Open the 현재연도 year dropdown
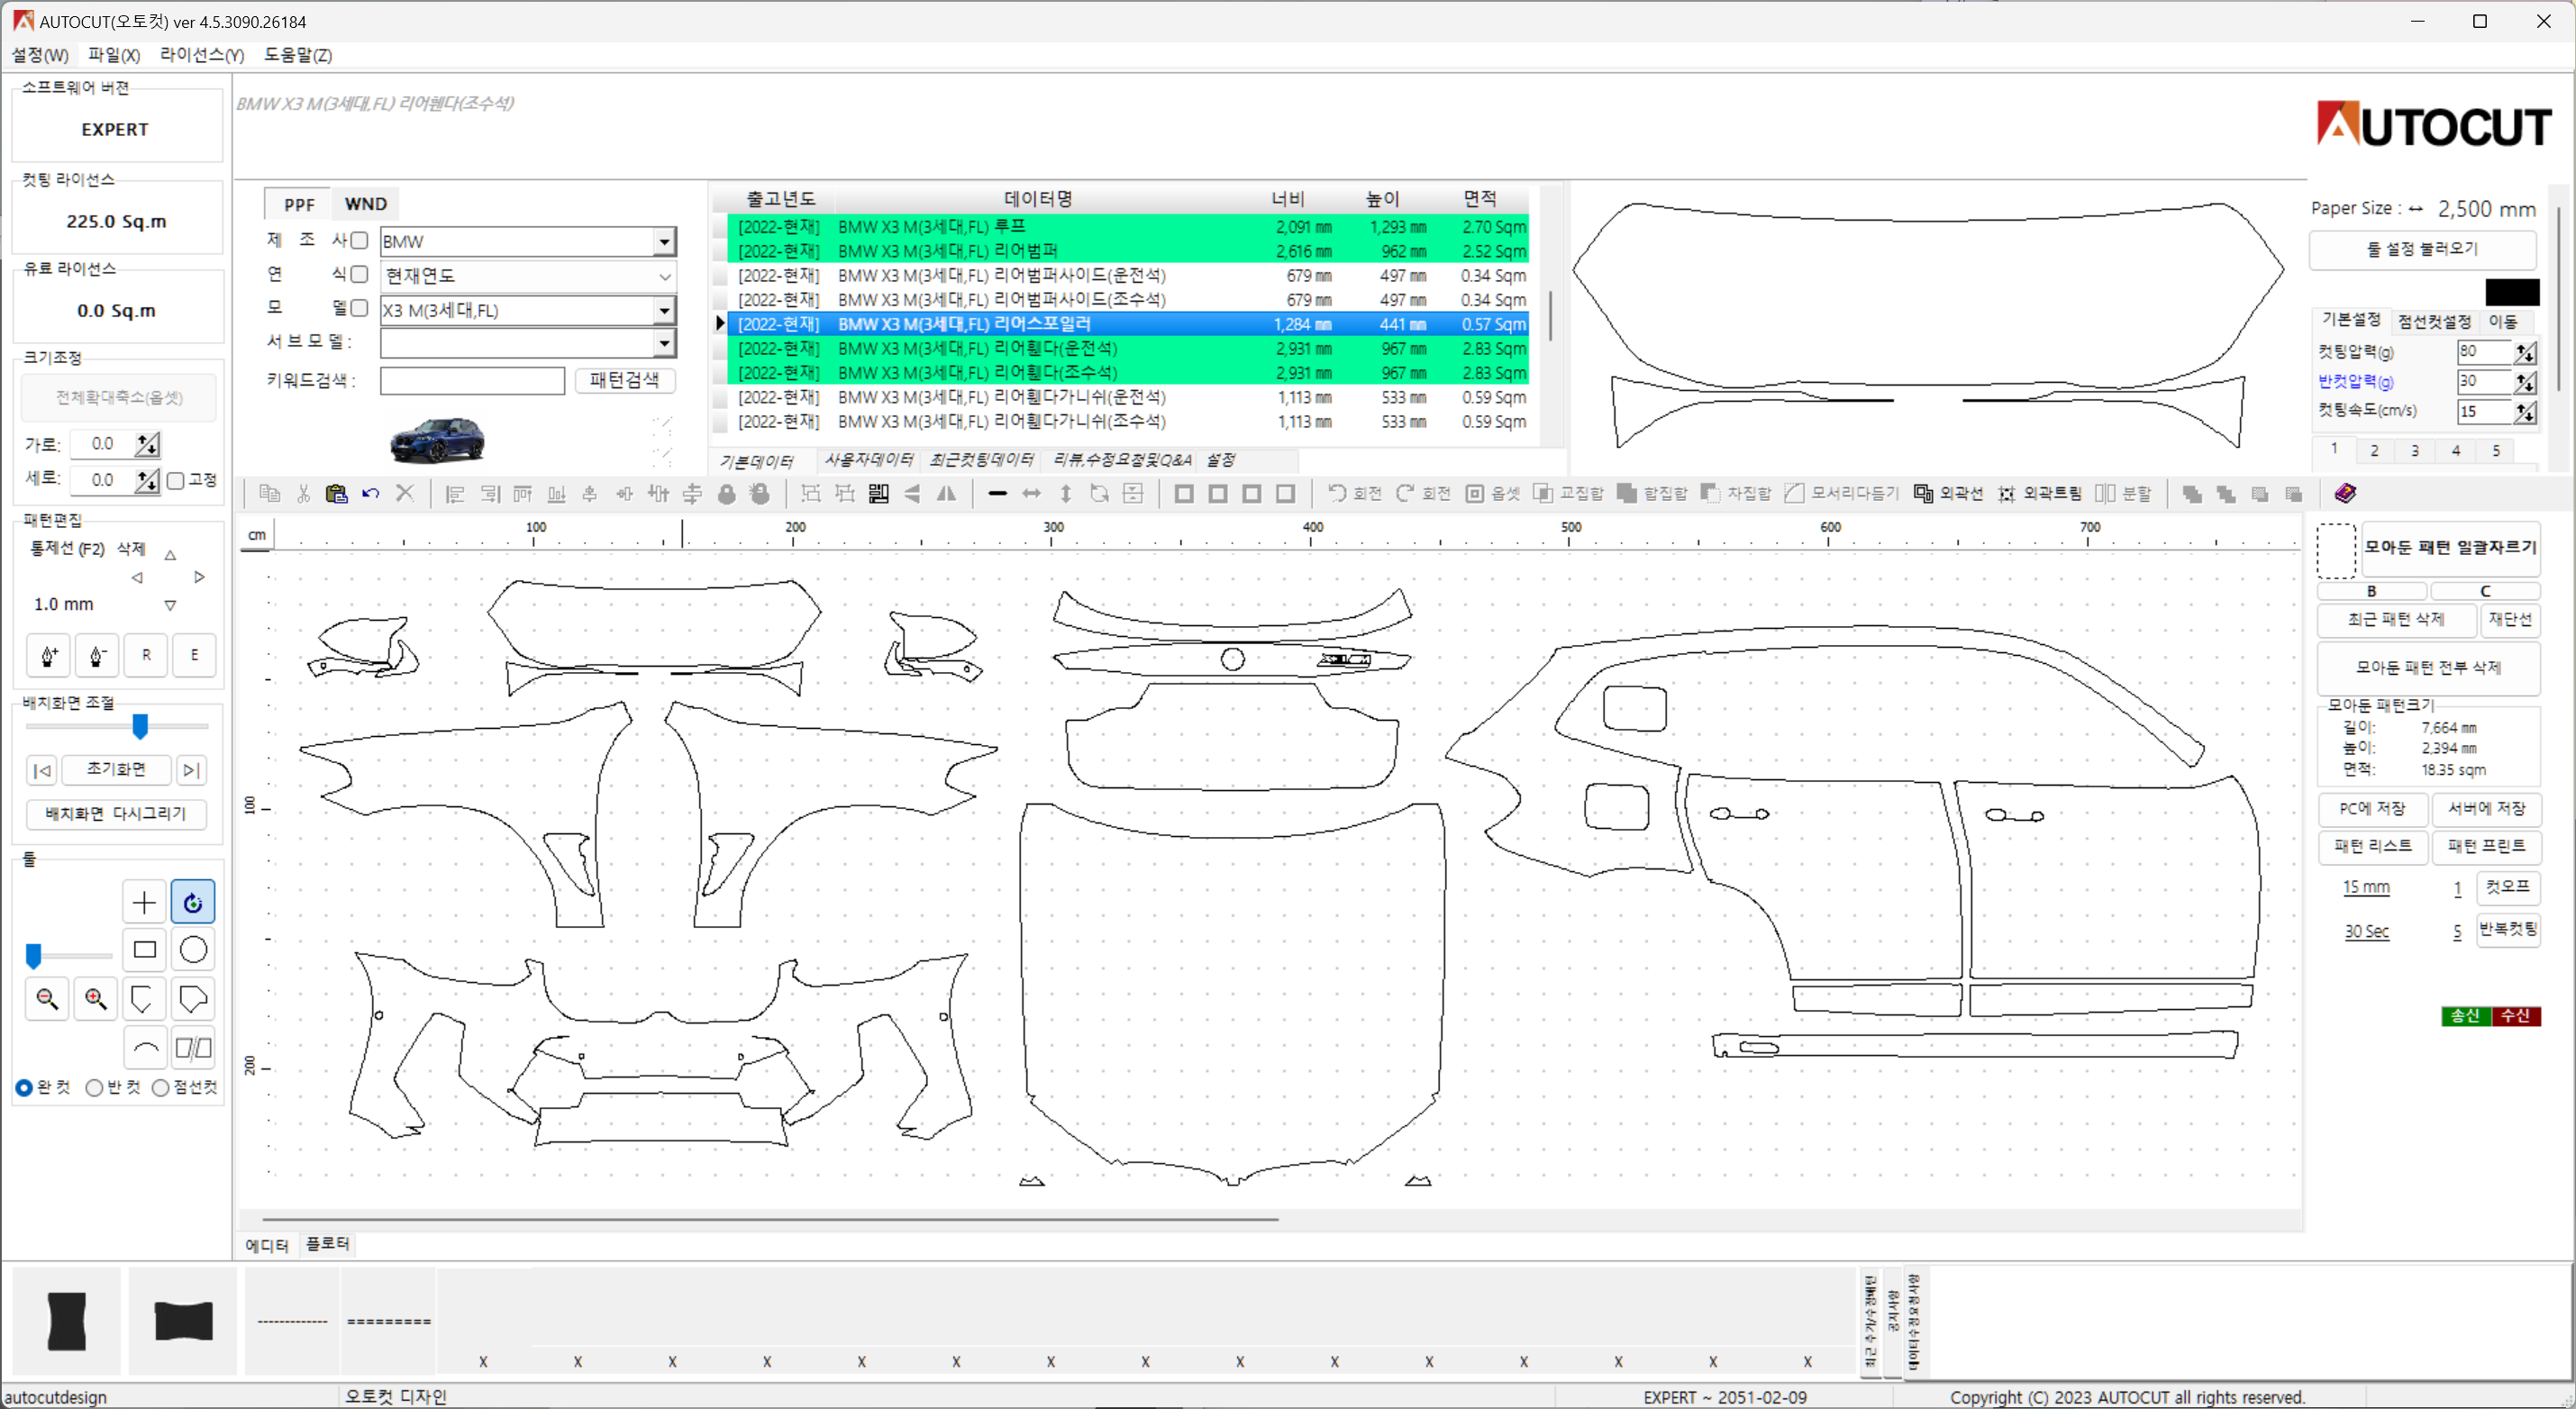The image size is (2576, 1409). click(x=664, y=276)
